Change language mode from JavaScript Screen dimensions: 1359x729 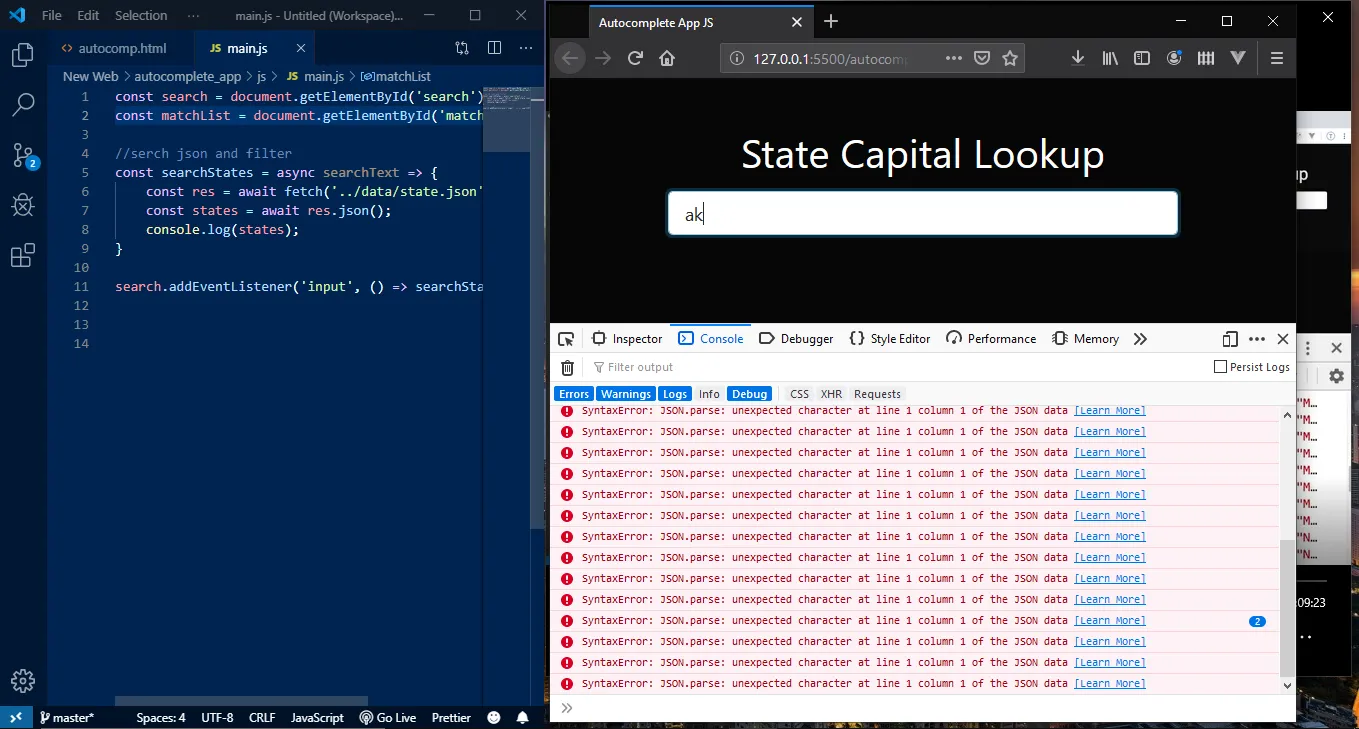[x=317, y=718]
